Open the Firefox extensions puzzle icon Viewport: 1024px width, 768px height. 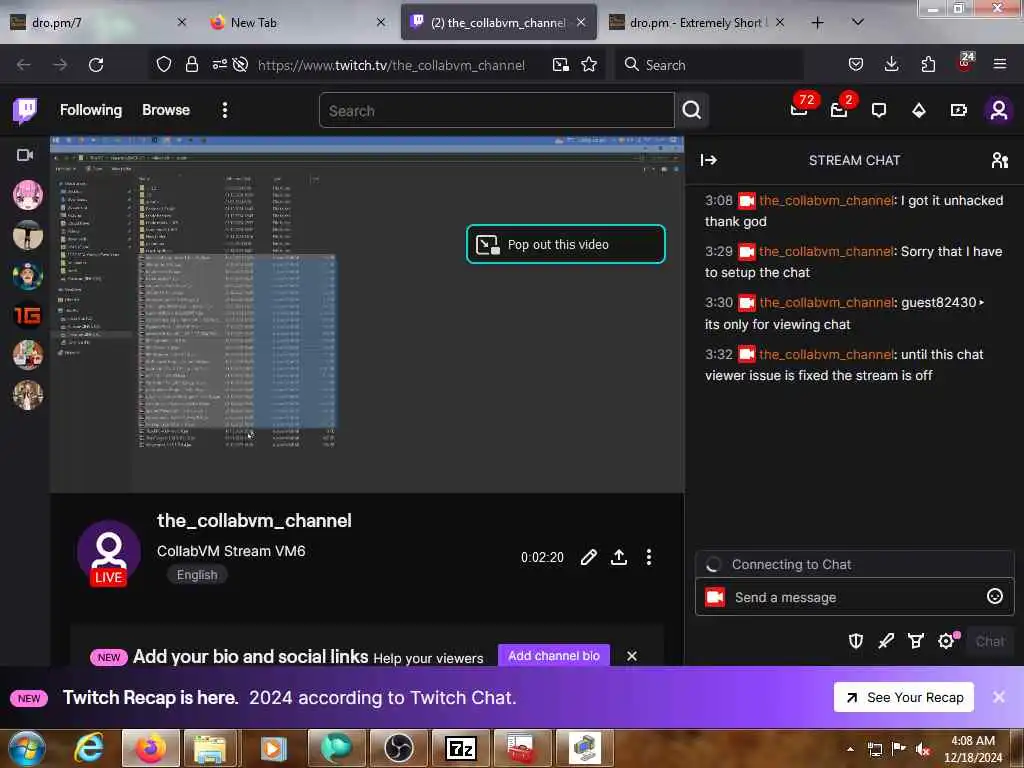928,65
